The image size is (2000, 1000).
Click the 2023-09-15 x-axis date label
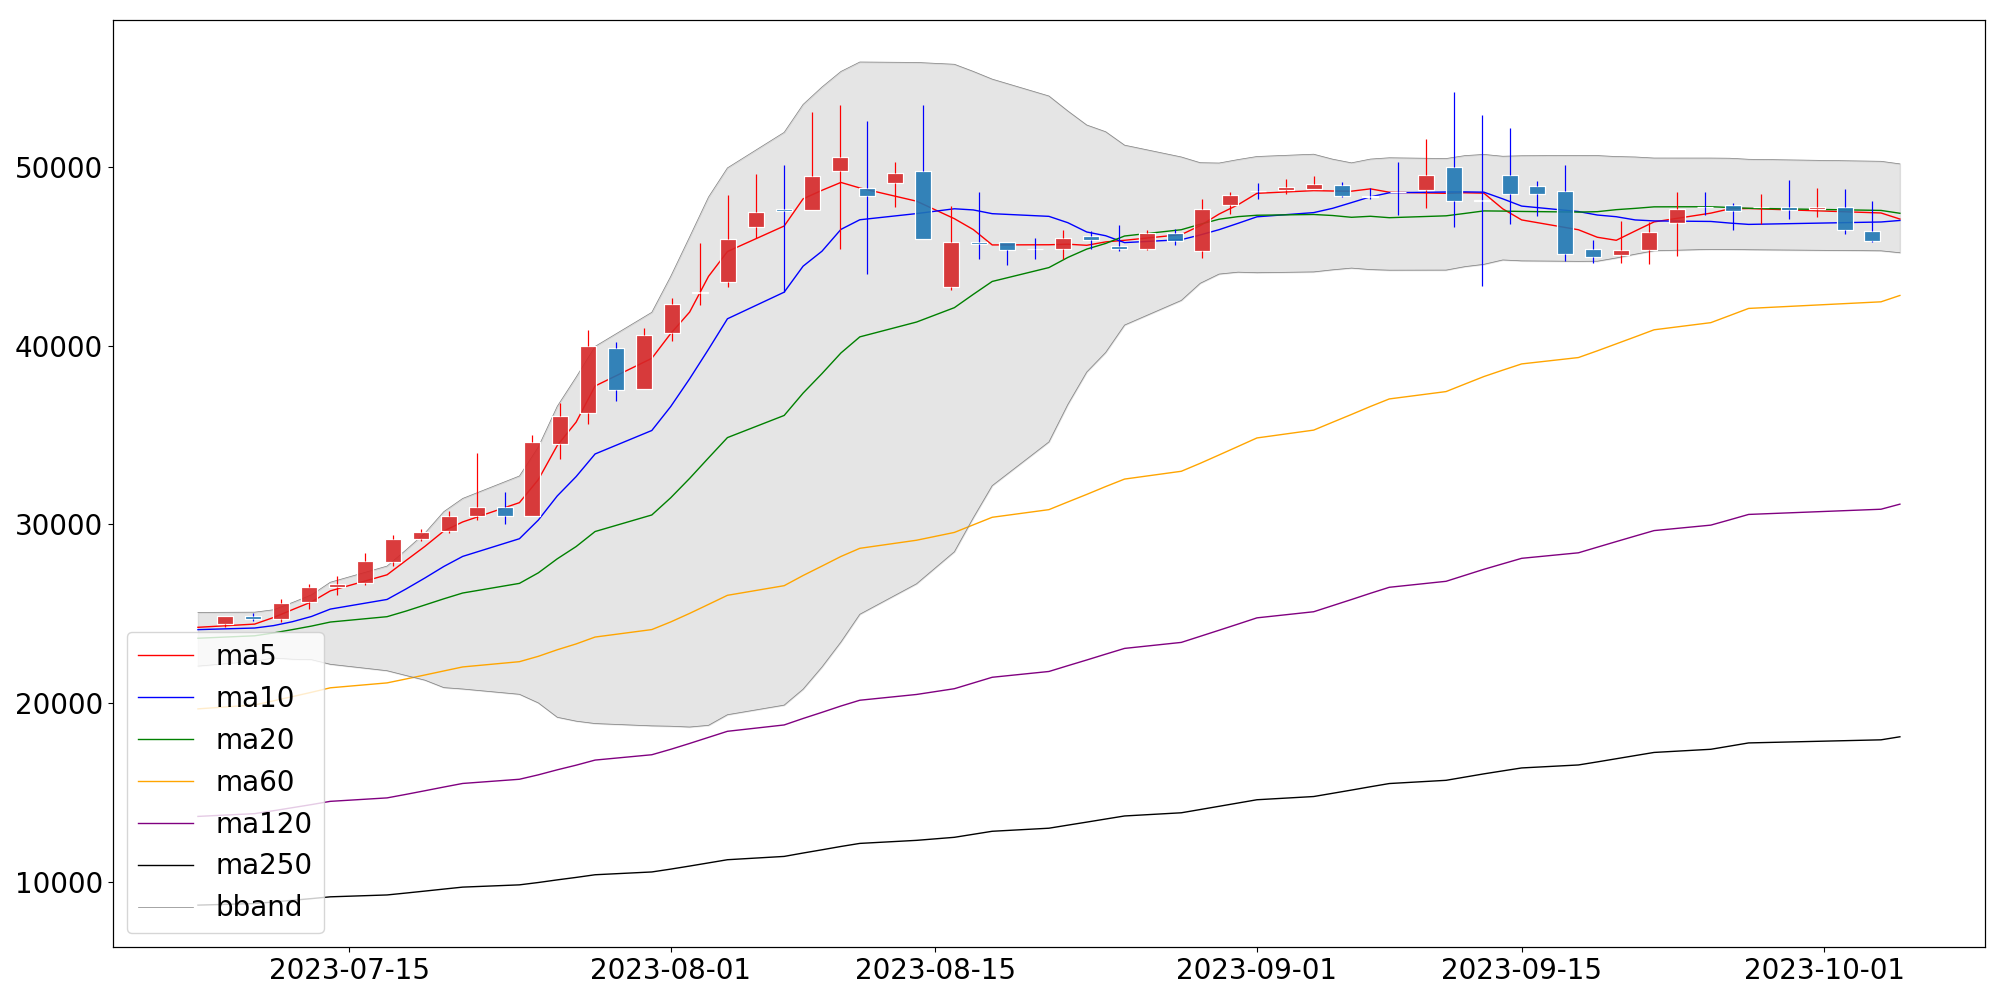click(1521, 969)
